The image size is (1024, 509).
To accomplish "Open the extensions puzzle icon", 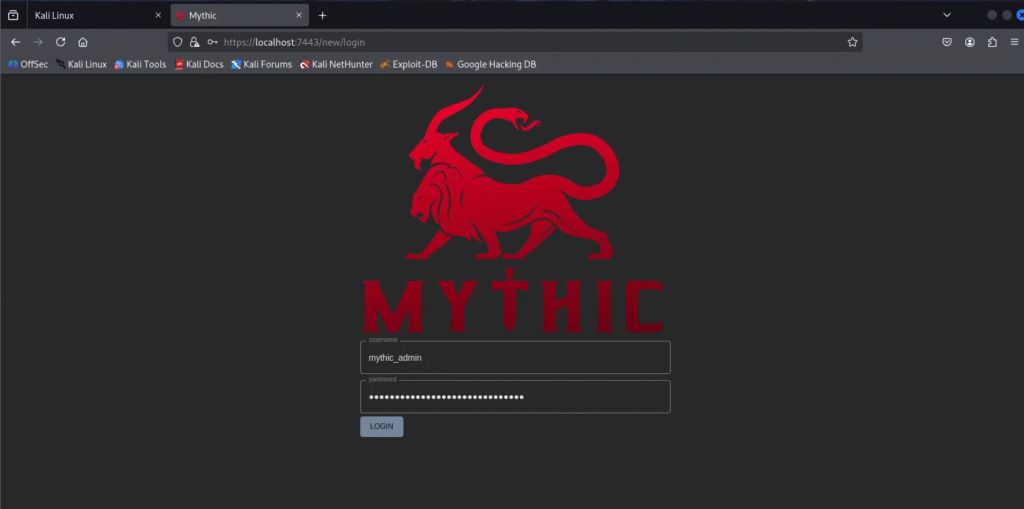I will (992, 42).
